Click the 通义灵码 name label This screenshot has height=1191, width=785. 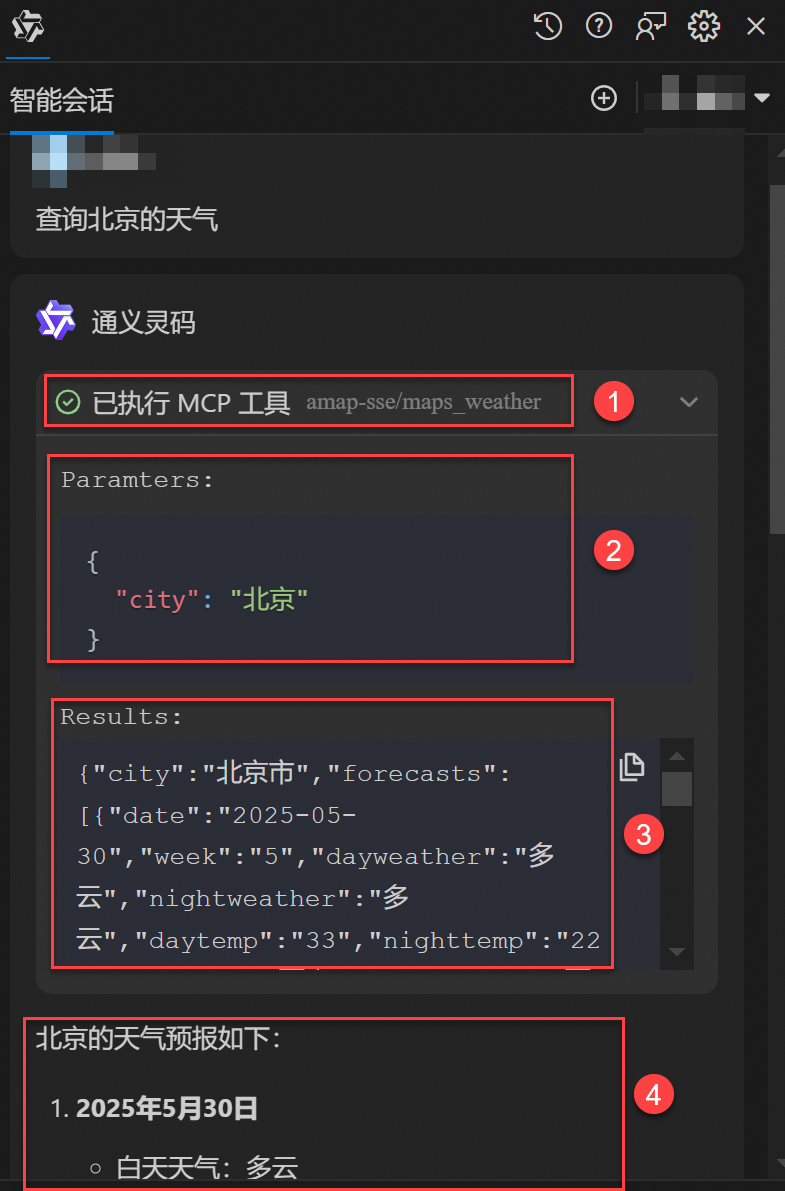(144, 322)
